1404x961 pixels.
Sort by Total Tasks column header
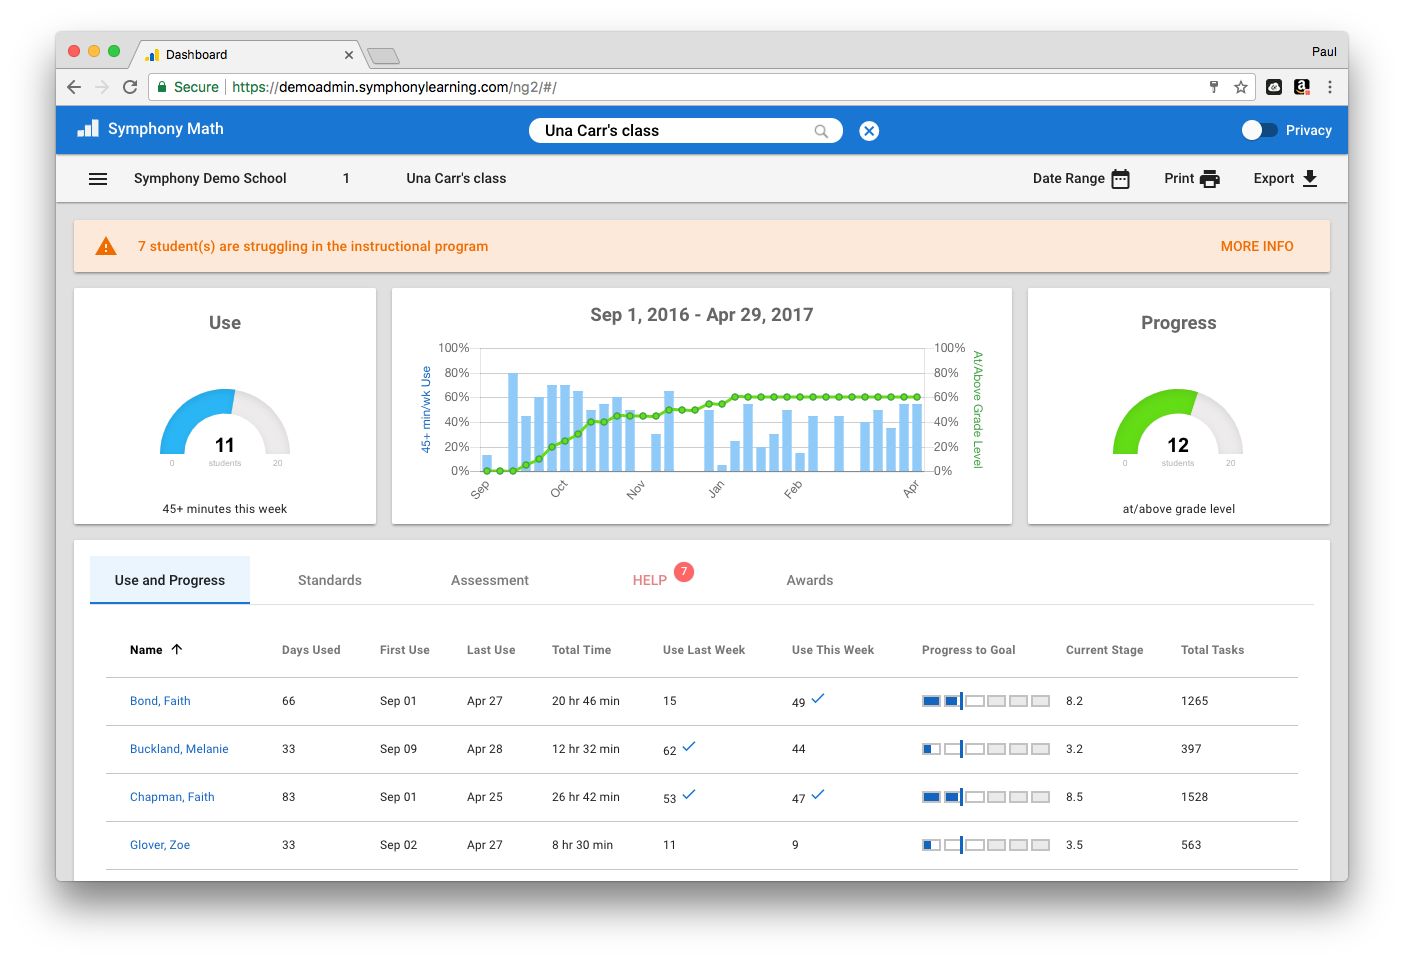coord(1212,650)
